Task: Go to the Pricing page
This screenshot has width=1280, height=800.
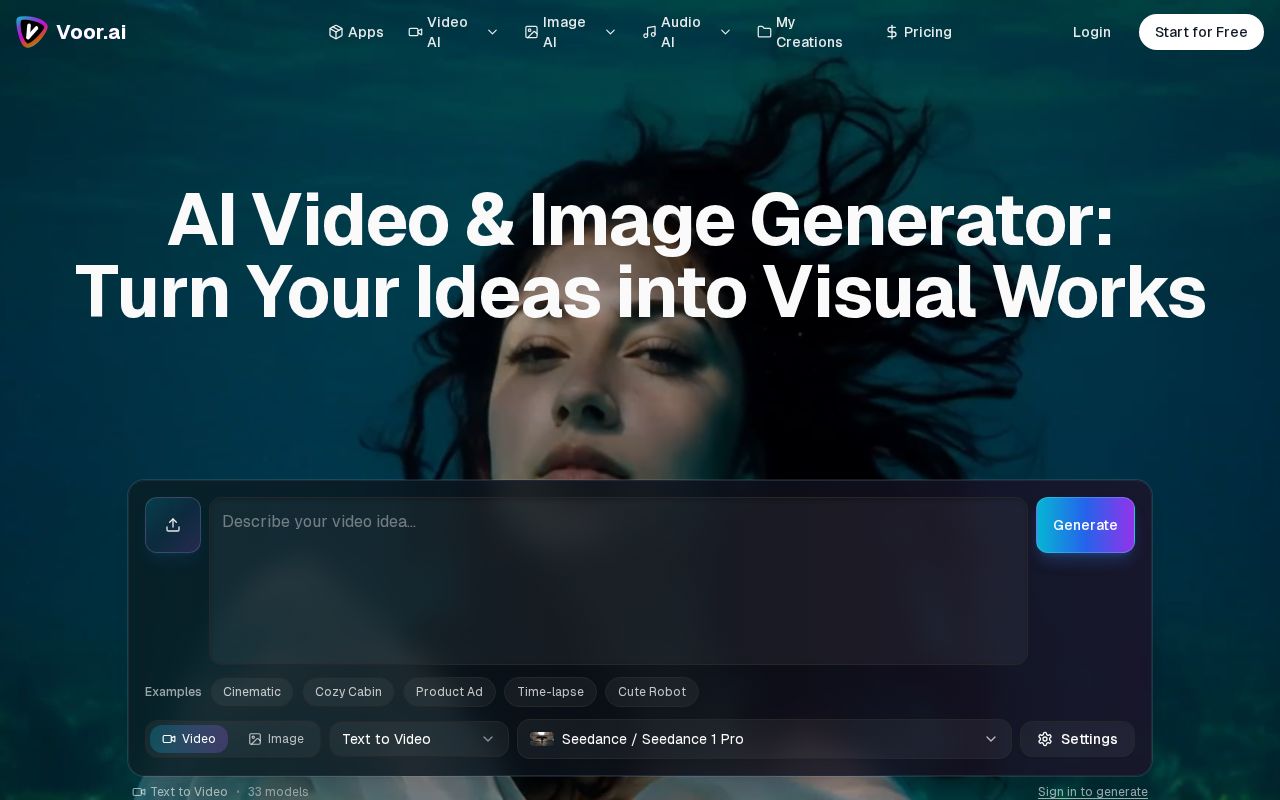Action: click(918, 32)
